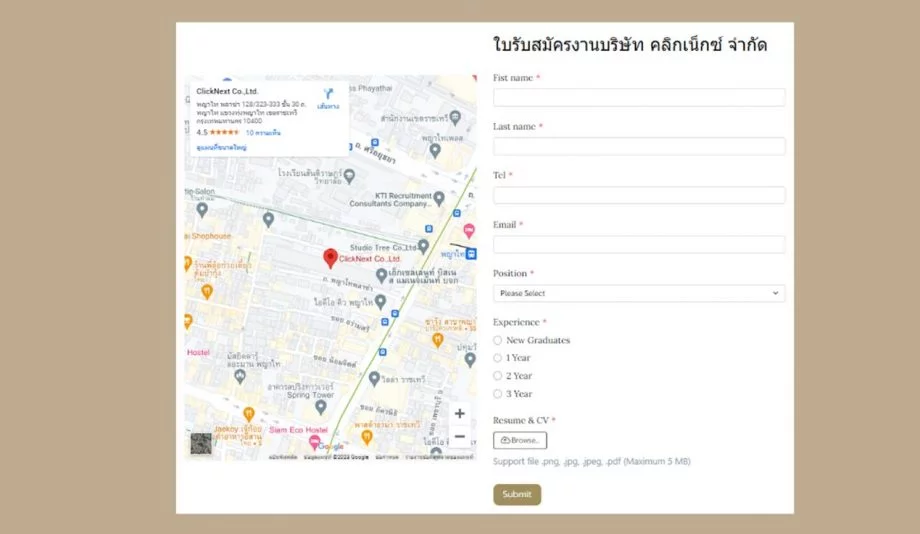Zoom out the map with minus button
Image resolution: width=920 pixels, height=534 pixels.
(x=459, y=437)
